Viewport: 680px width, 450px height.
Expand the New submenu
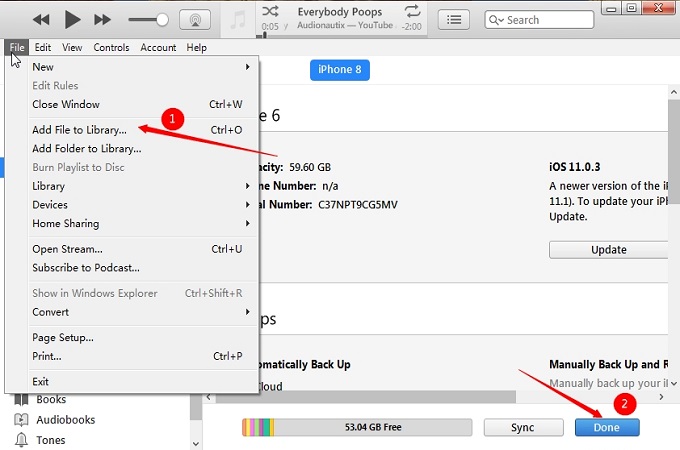click(141, 67)
